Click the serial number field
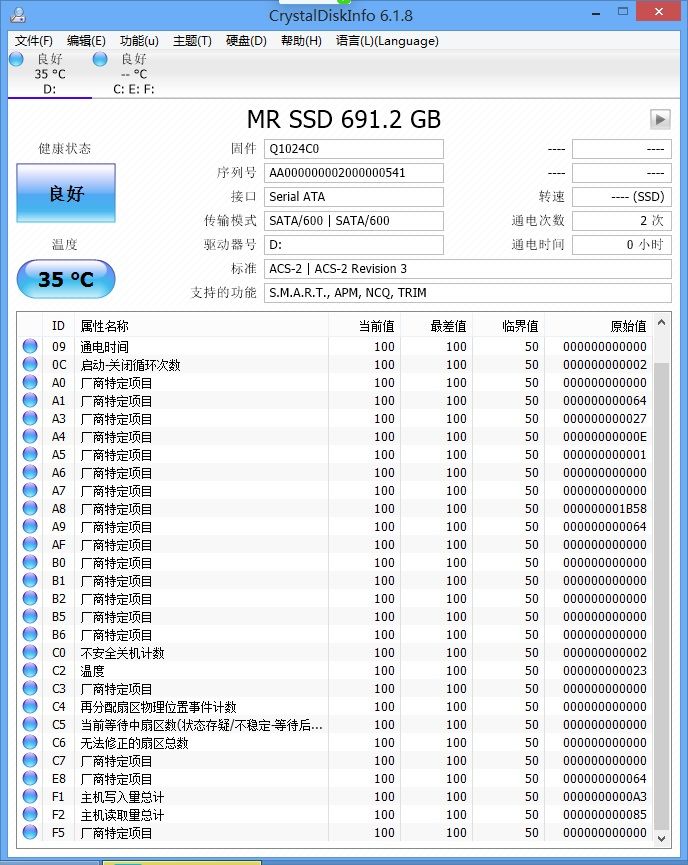The height and width of the screenshot is (865, 688). [354, 173]
